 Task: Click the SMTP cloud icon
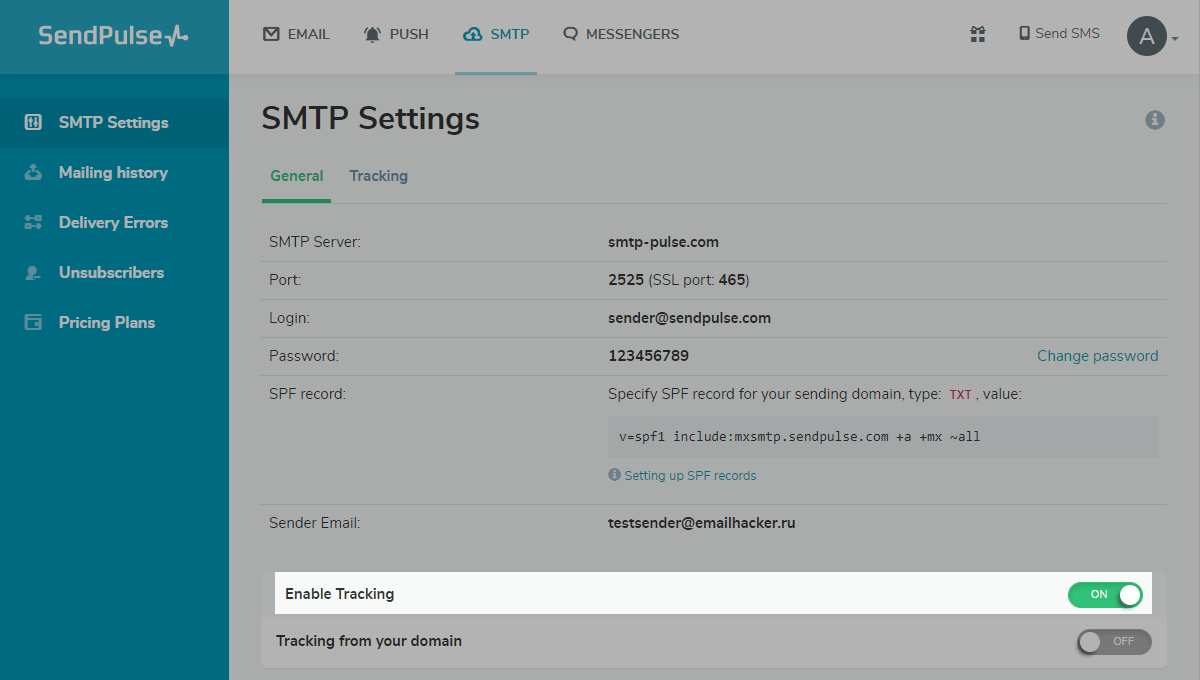tap(470, 33)
